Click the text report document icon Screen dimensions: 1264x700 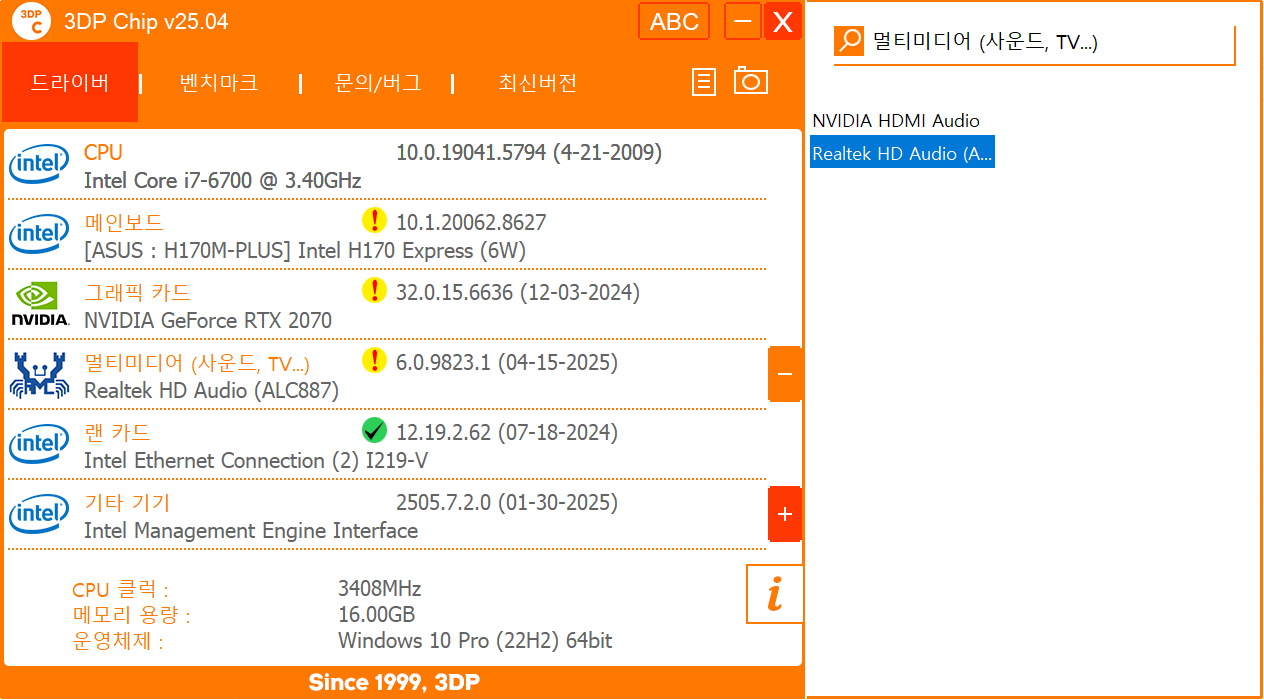[704, 82]
